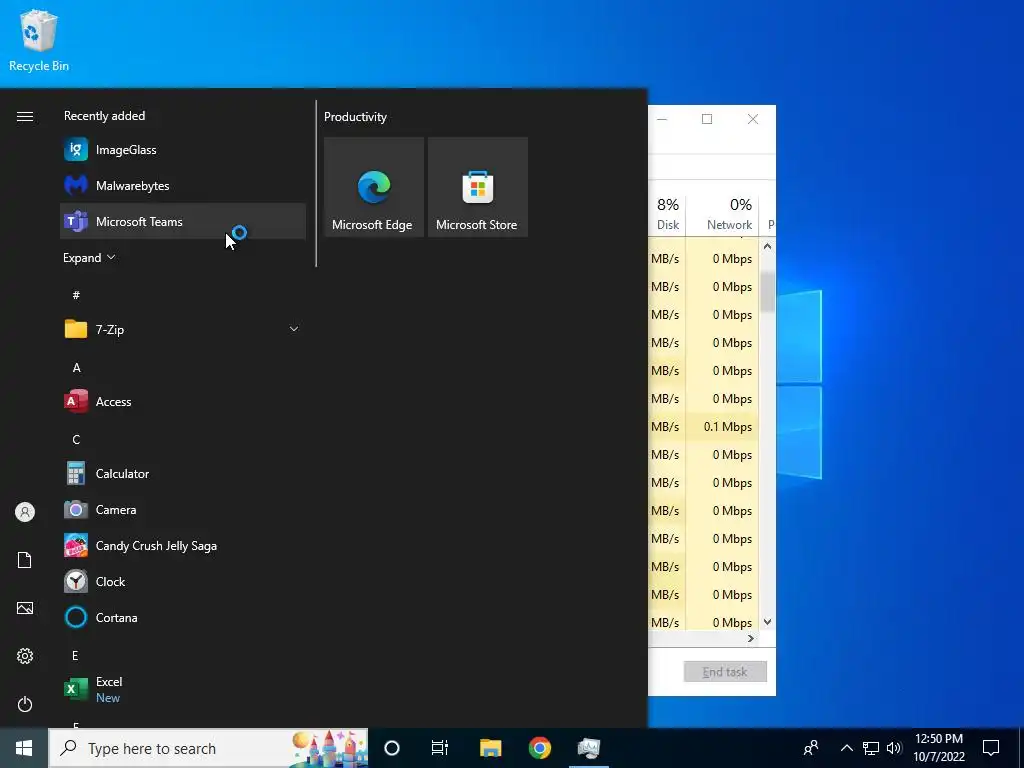
Task: Switch to Task Manager on the taskbar
Action: click(x=589, y=748)
